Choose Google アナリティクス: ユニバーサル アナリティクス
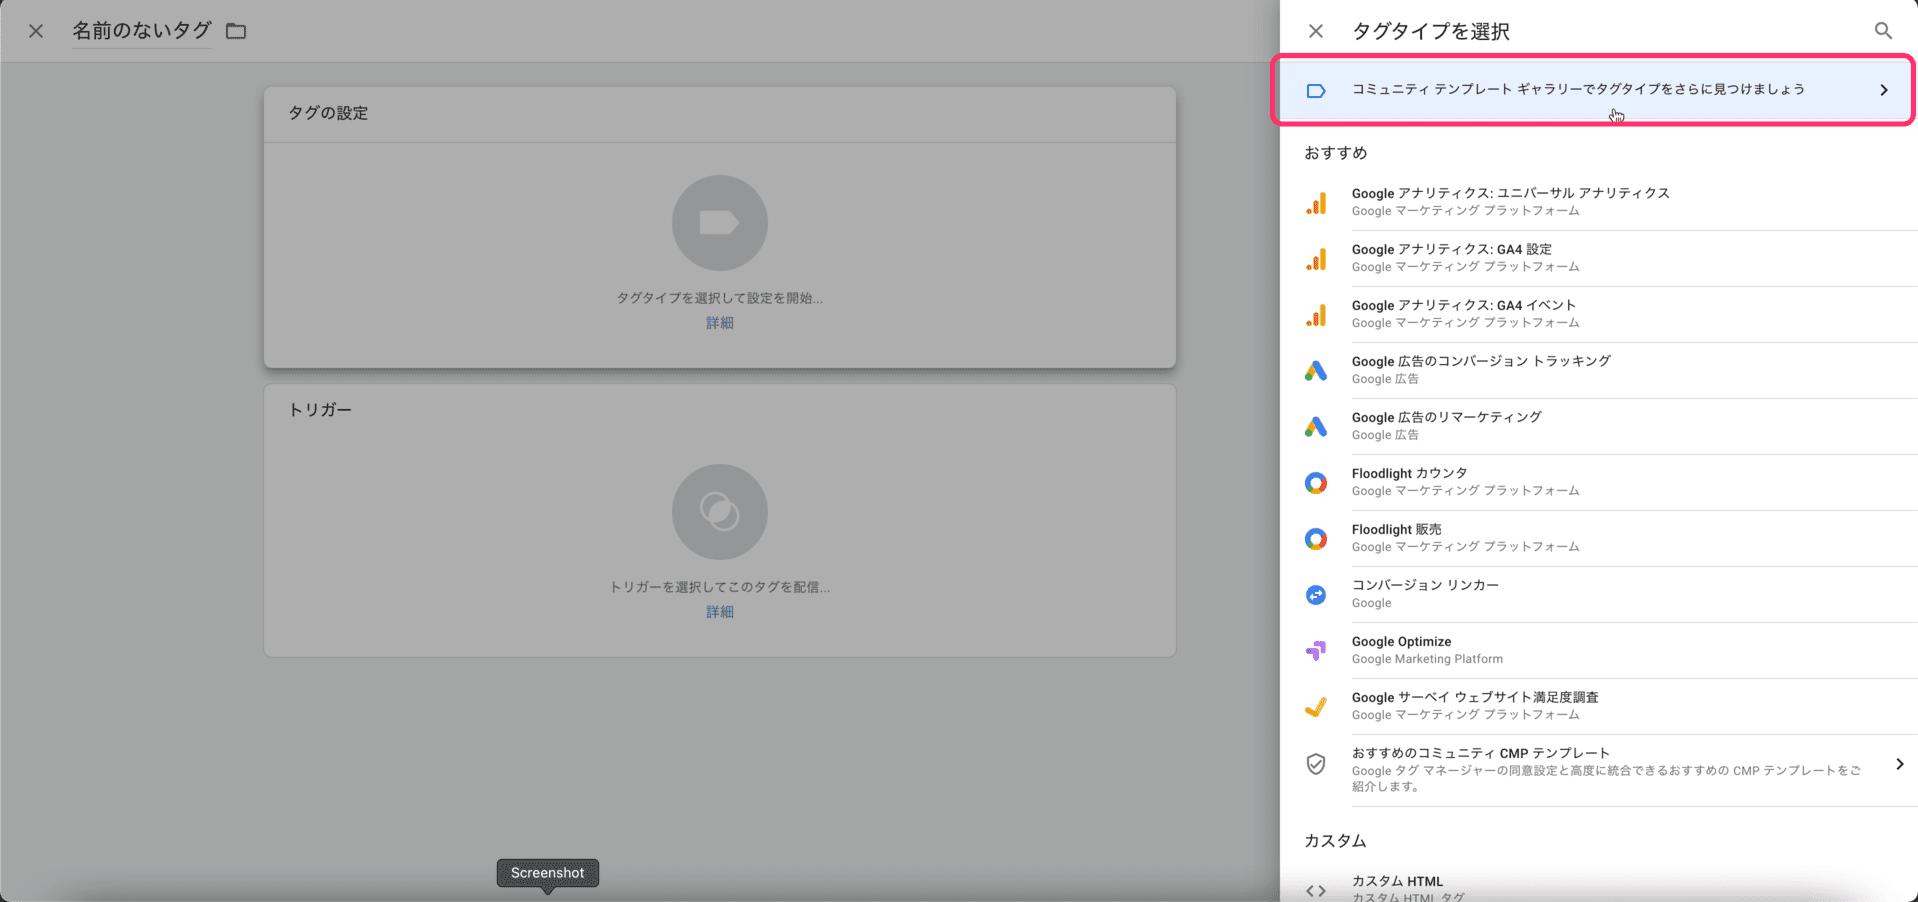 point(1598,203)
